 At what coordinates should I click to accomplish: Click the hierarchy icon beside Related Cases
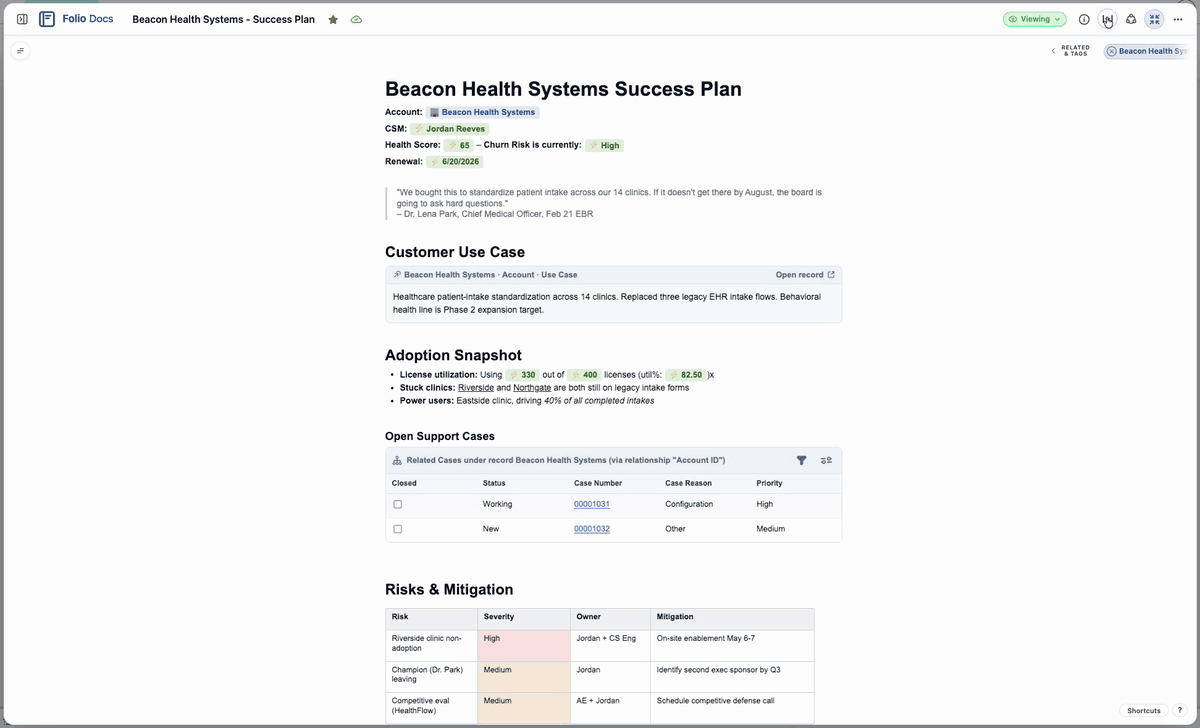[x=397, y=460]
